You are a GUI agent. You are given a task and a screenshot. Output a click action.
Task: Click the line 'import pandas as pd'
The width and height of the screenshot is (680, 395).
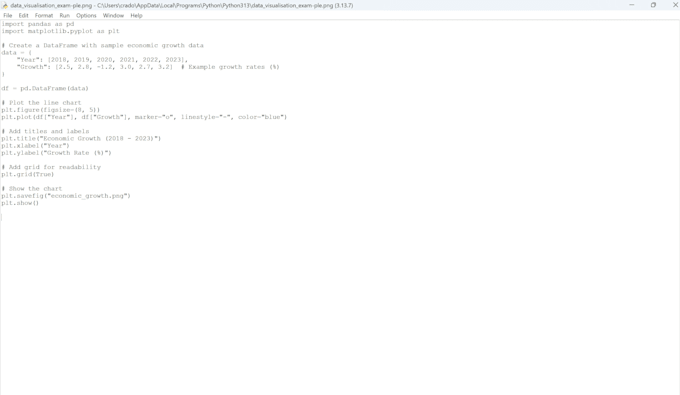click(x=38, y=24)
